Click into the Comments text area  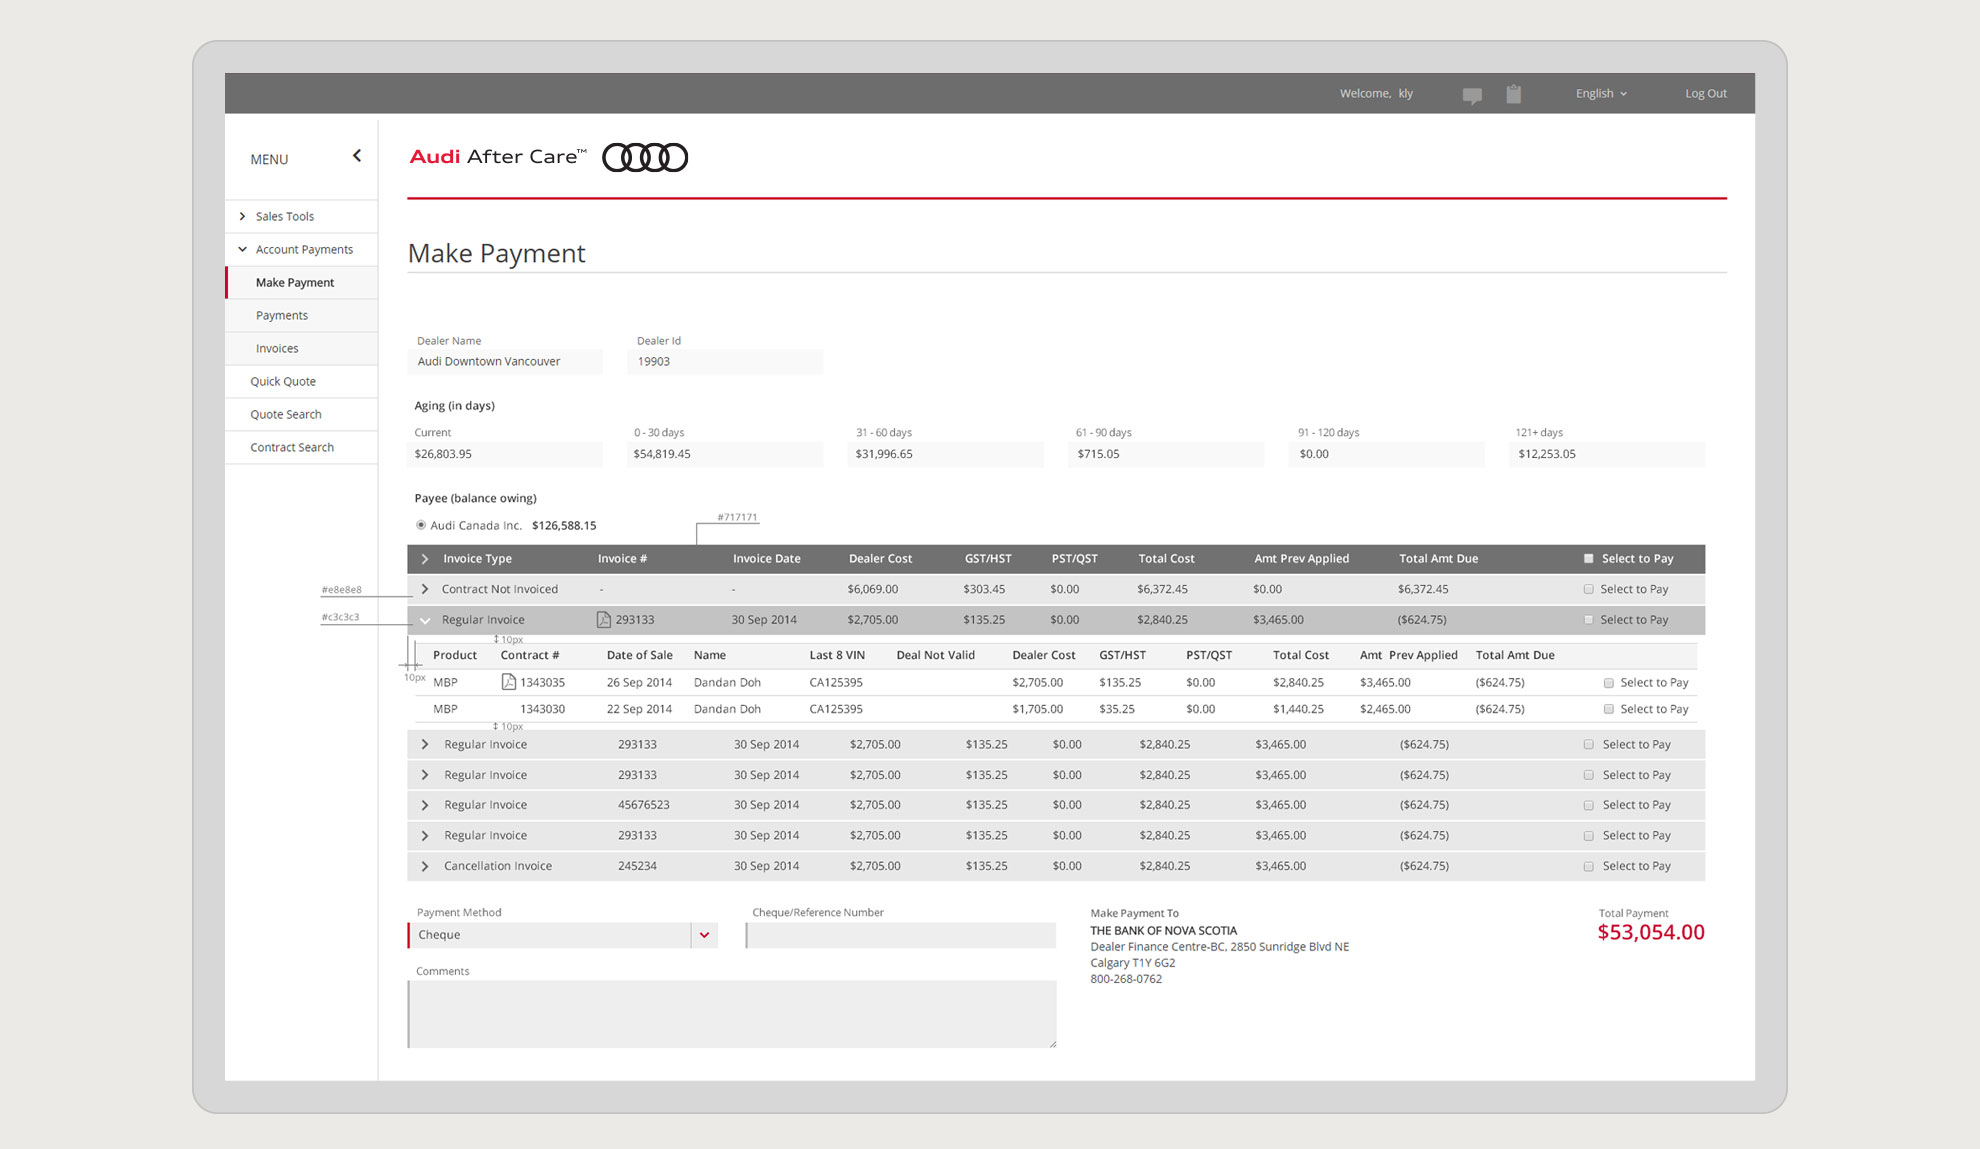point(732,1014)
